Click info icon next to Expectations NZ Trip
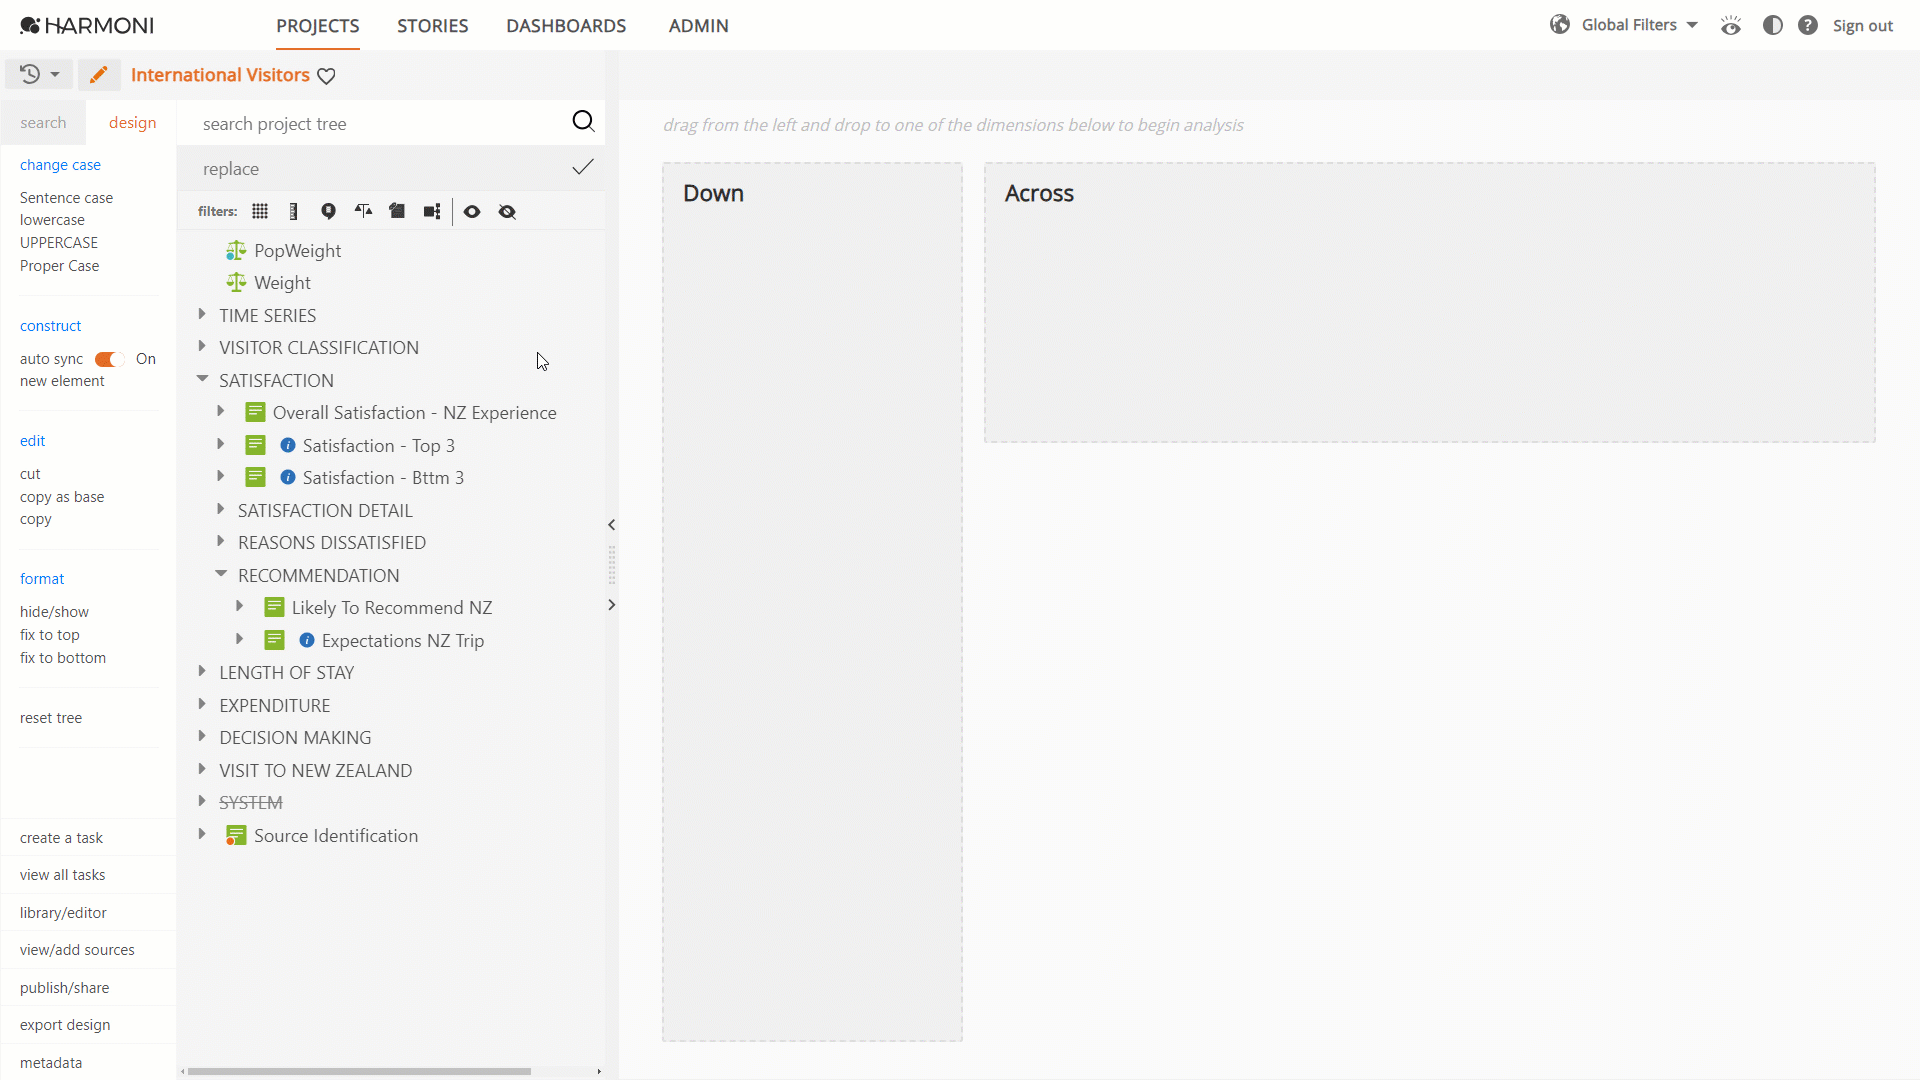Screen dimensions: 1920x1080 click(307, 640)
